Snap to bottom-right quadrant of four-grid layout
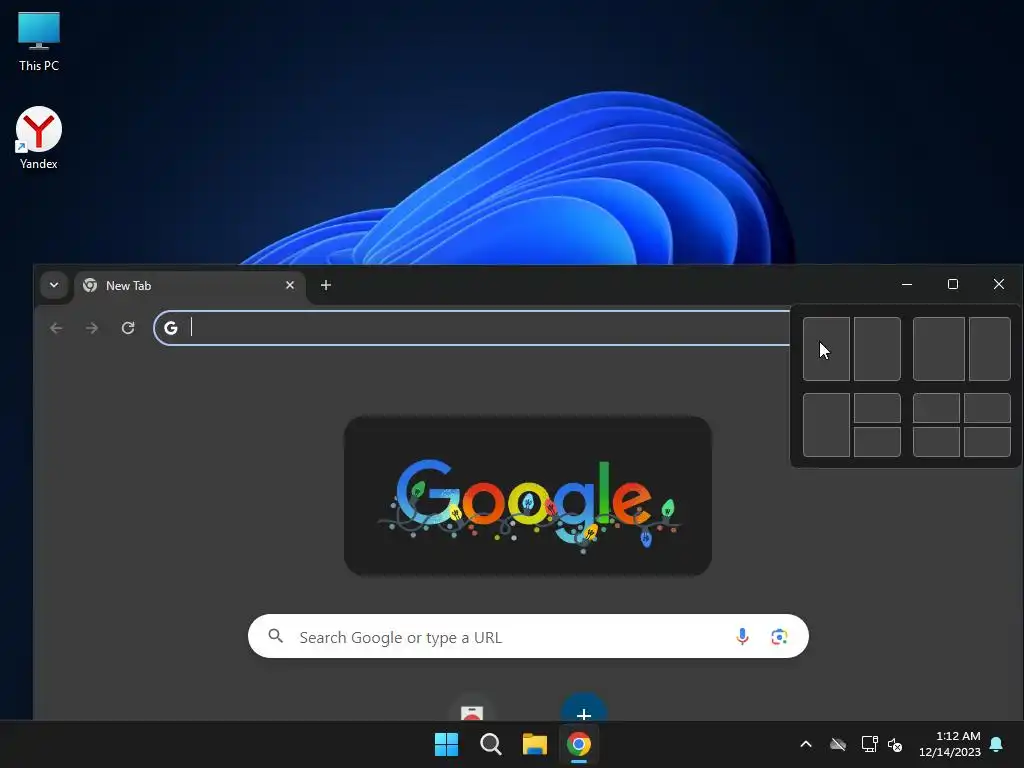This screenshot has height=768, width=1024. tap(987, 441)
